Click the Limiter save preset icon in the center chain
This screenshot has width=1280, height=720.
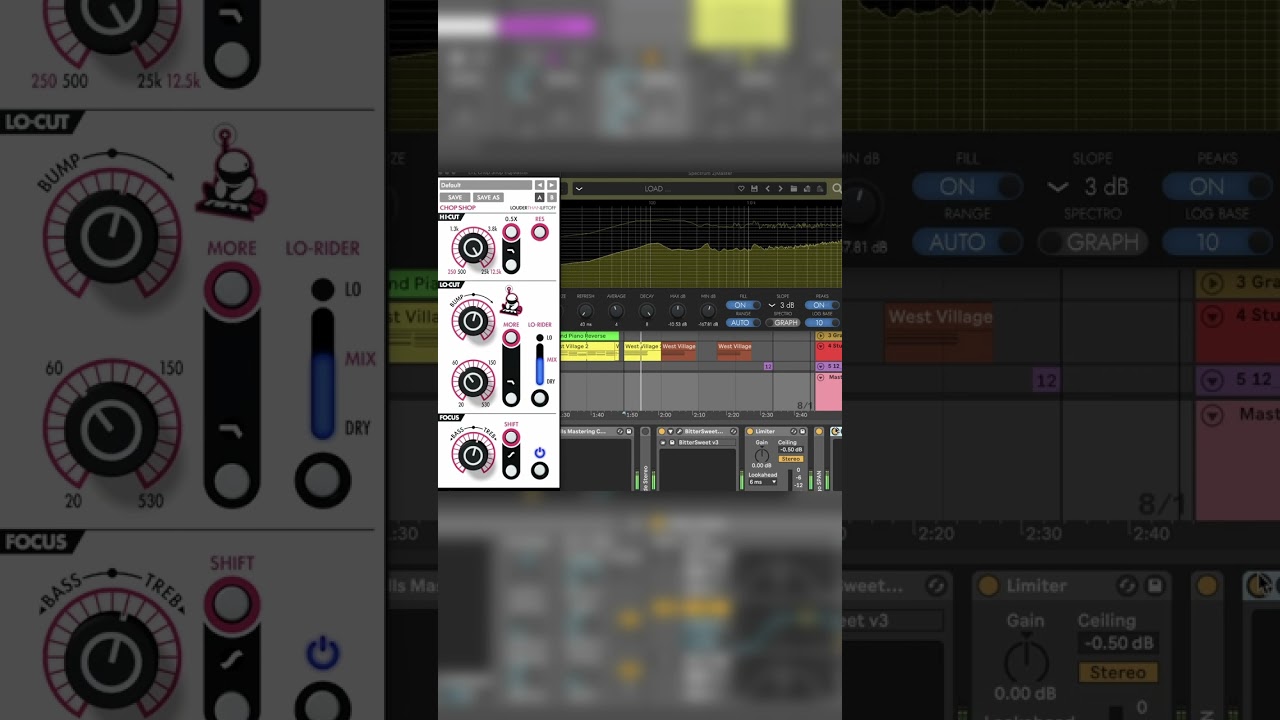tap(802, 431)
